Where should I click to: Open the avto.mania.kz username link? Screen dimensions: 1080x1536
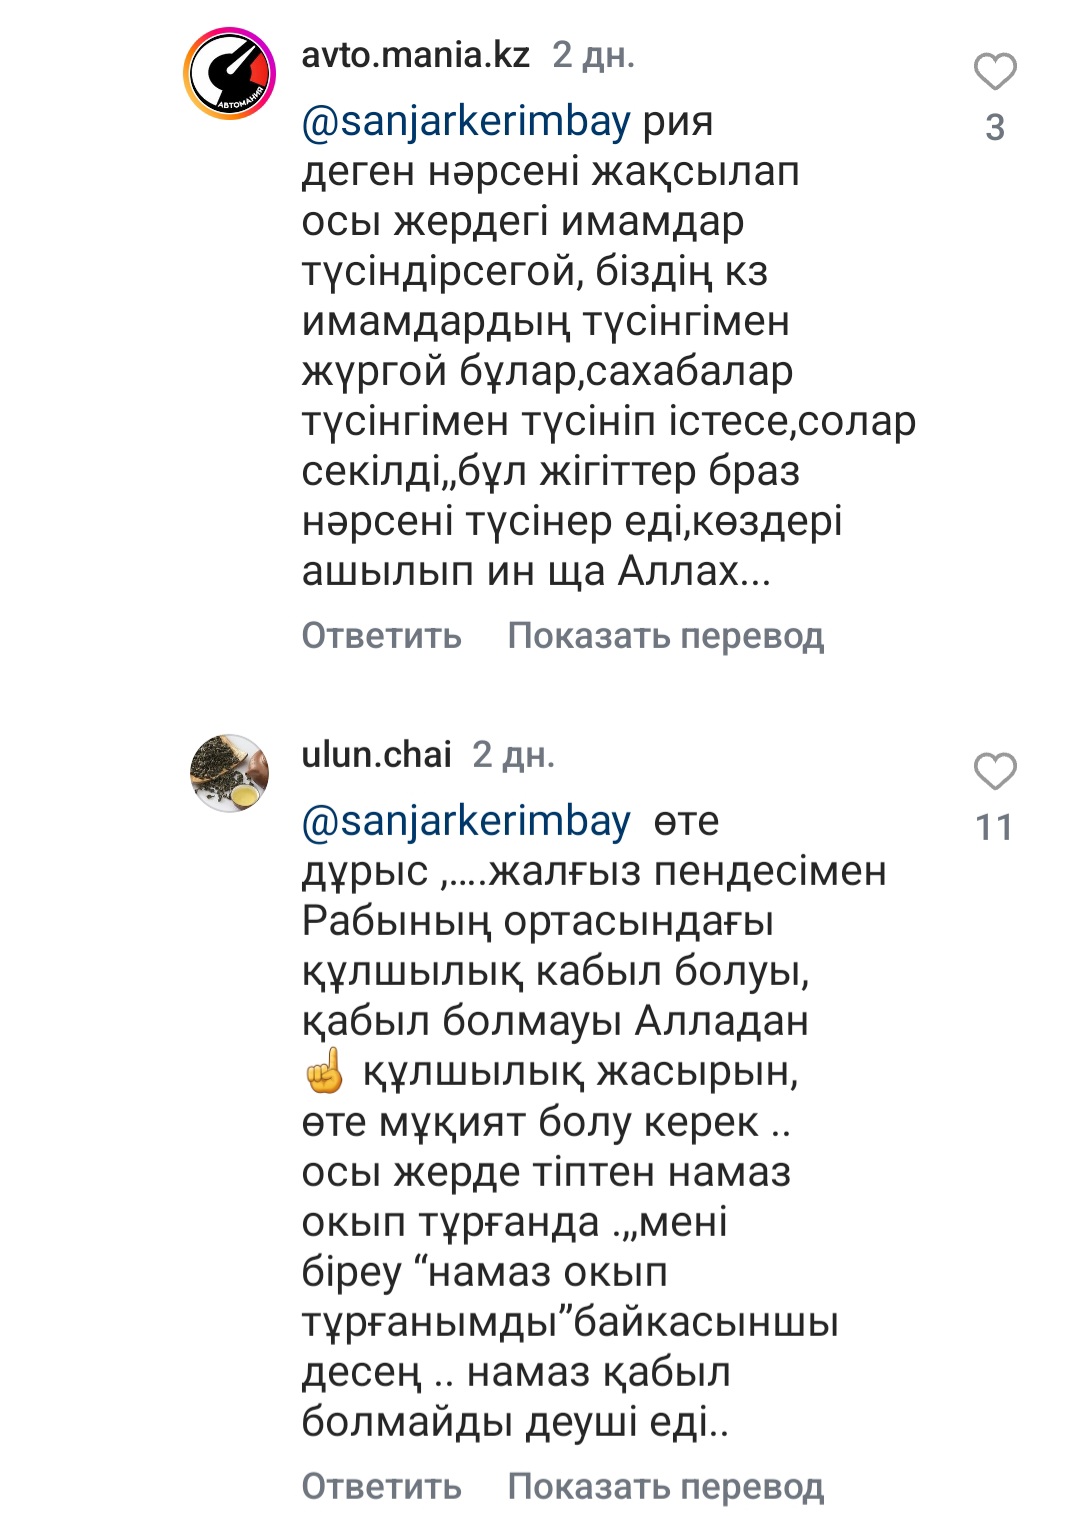click(x=416, y=55)
